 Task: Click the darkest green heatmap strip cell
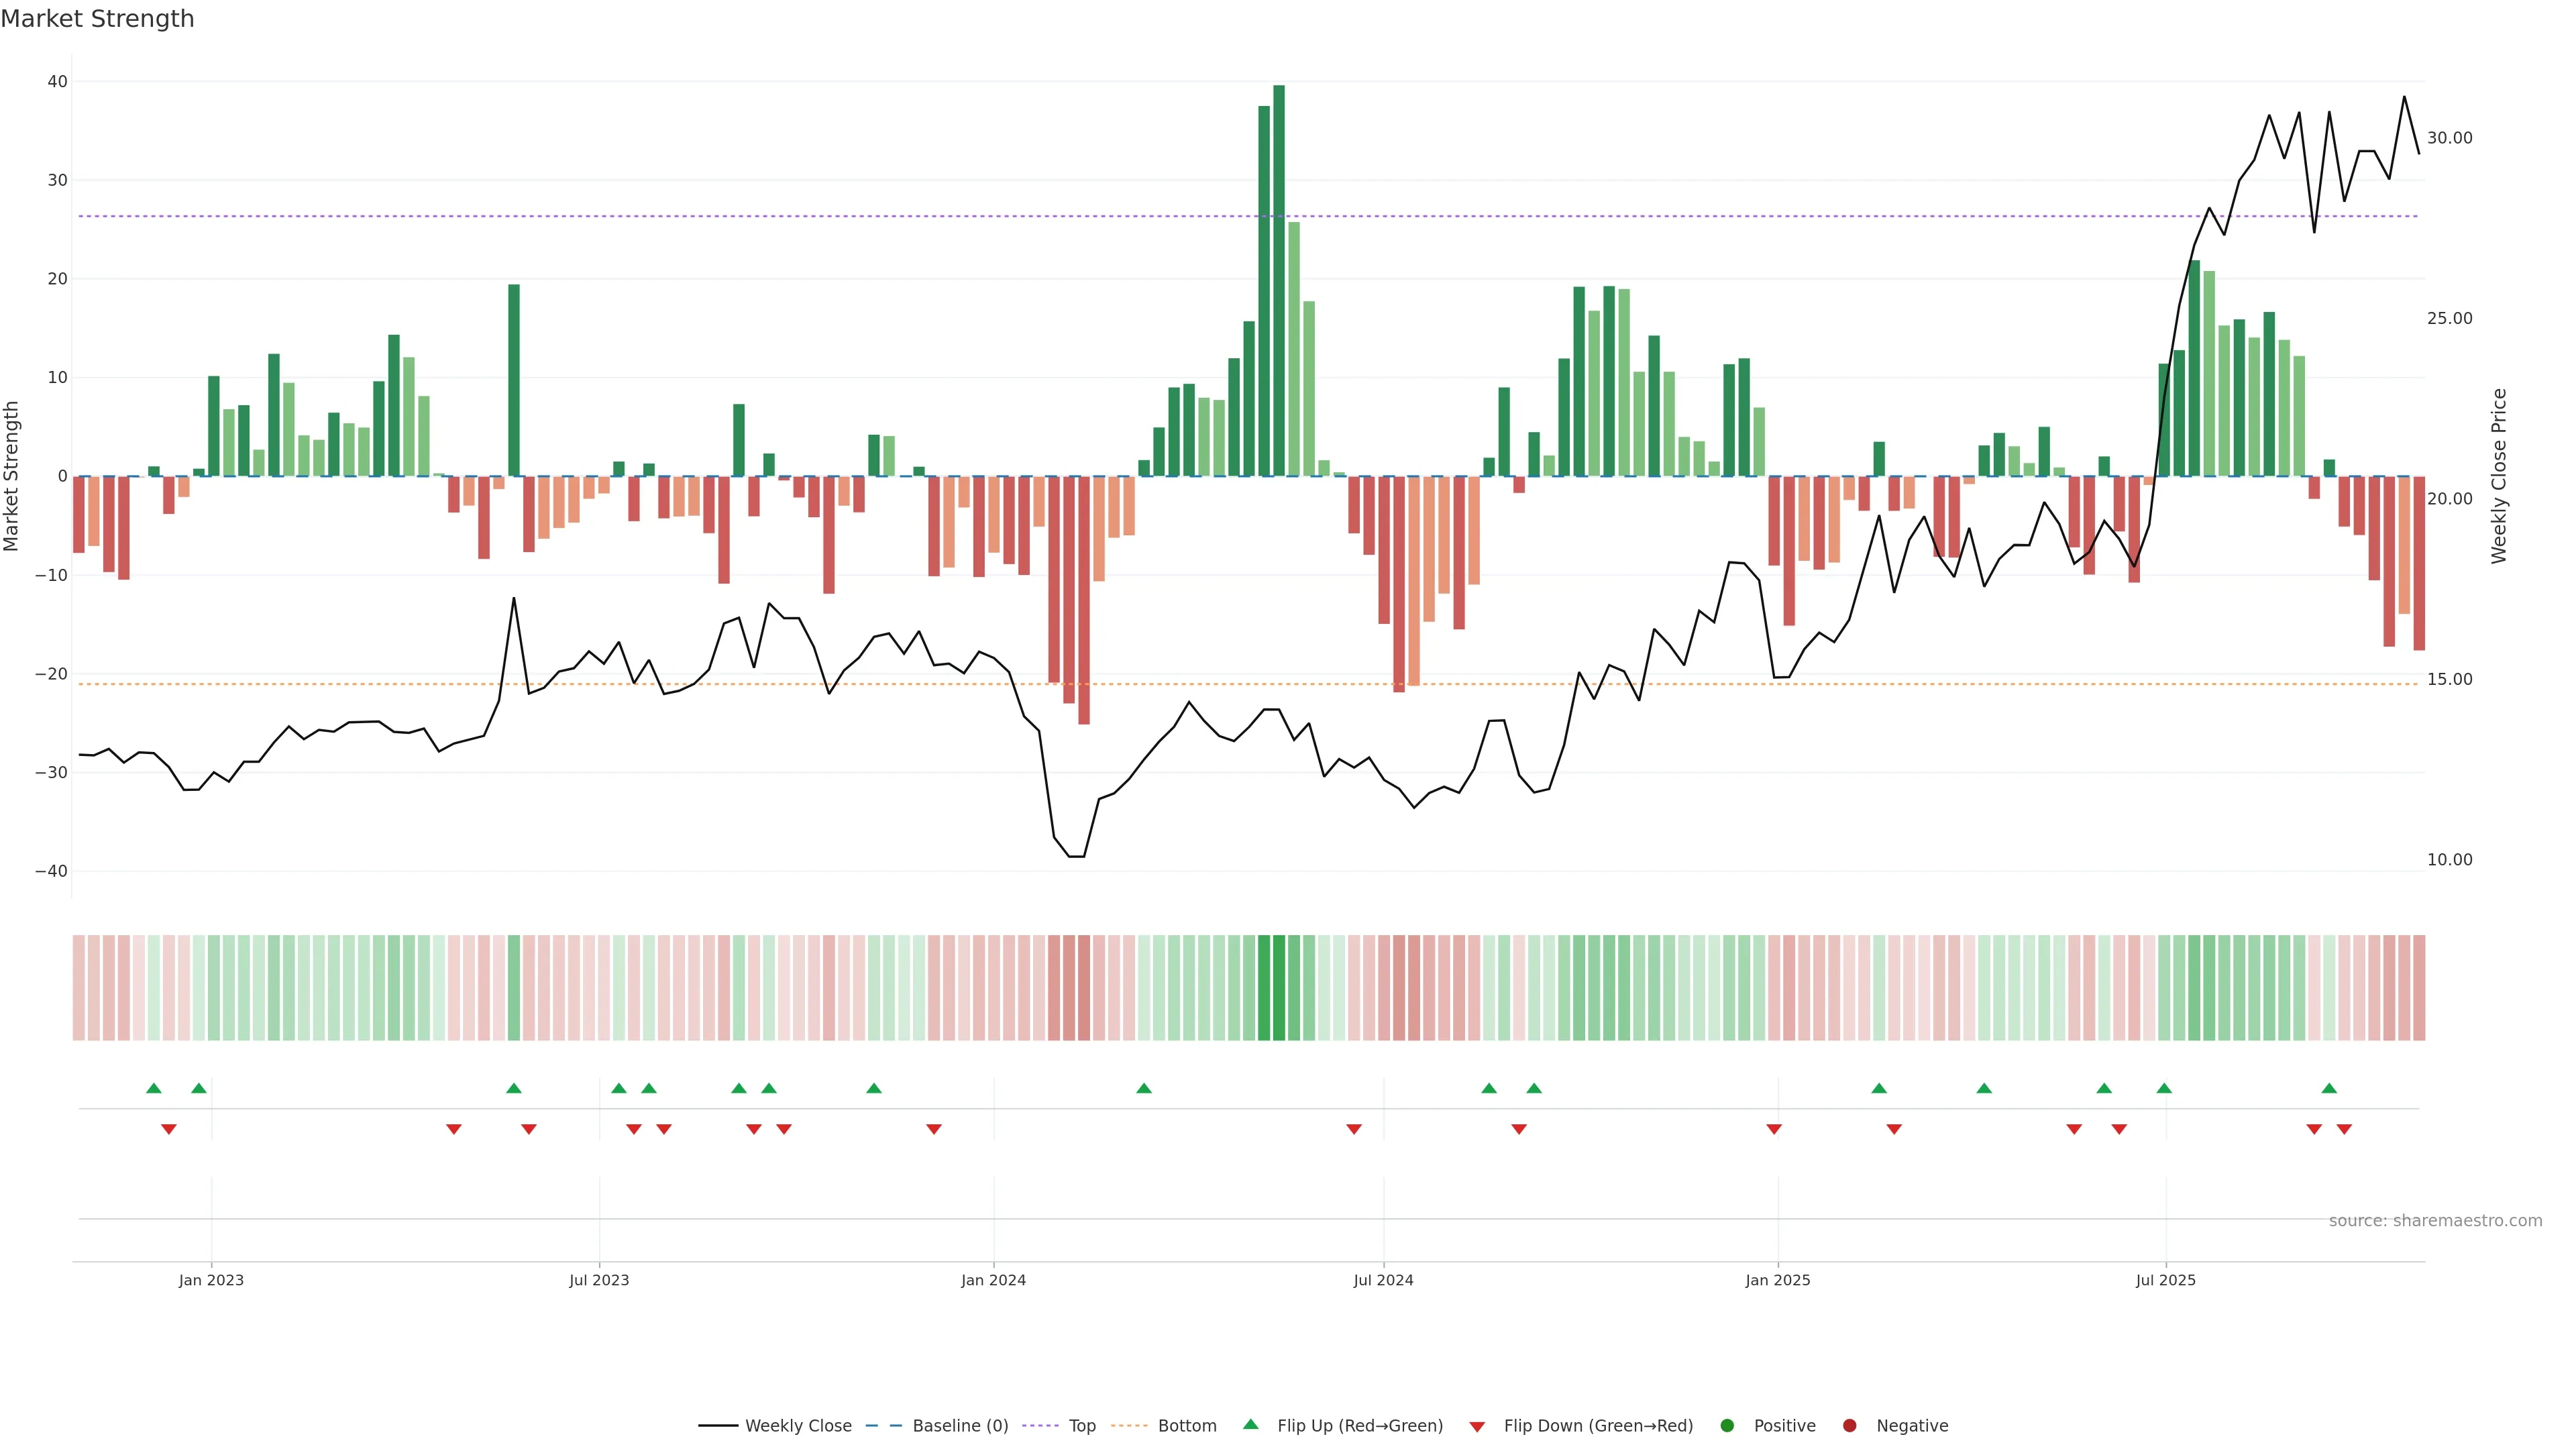[x=1279, y=987]
